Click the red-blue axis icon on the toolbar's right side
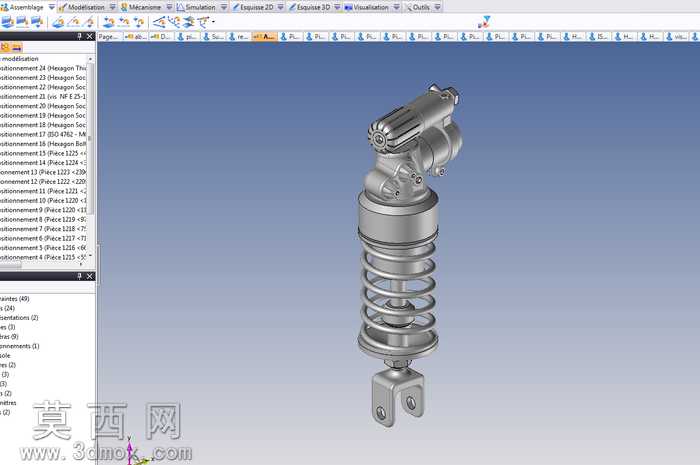The image size is (700, 465). pos(484,22)
